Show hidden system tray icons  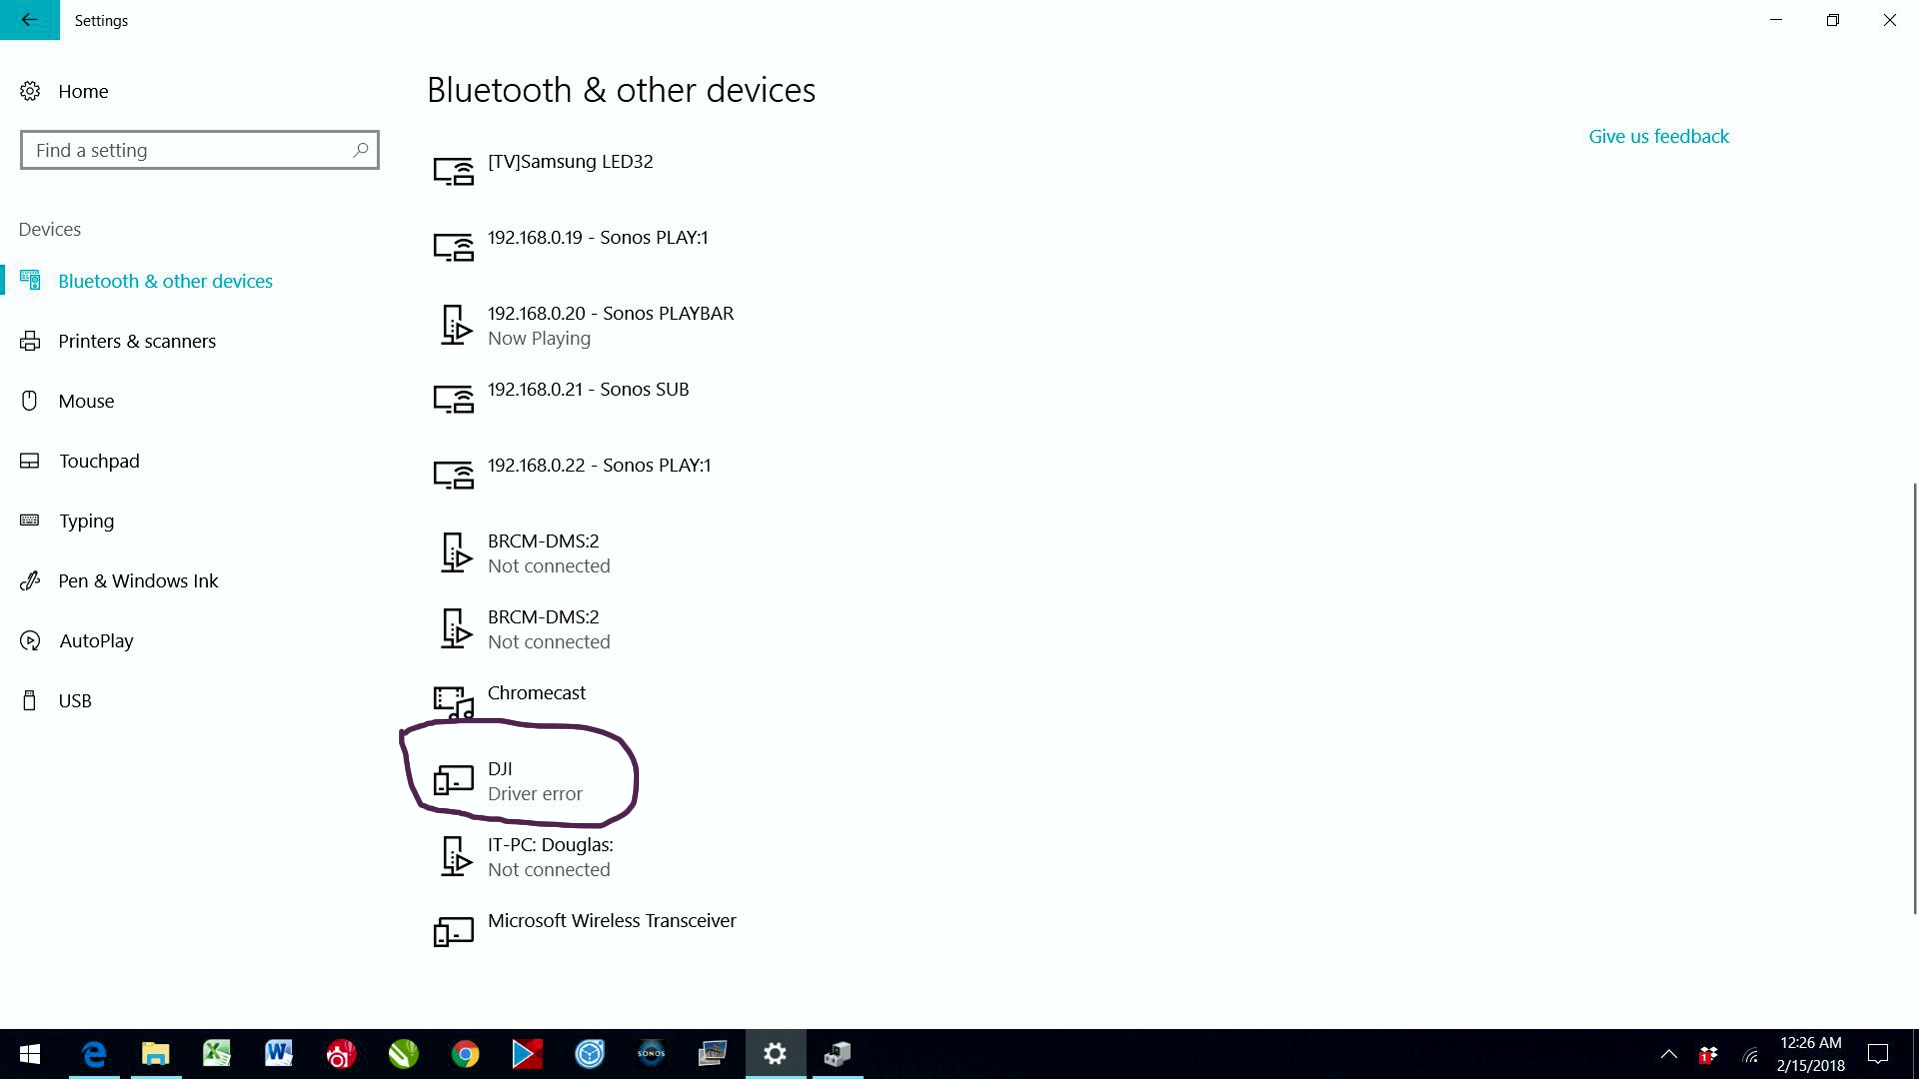coord(1668,1054)
